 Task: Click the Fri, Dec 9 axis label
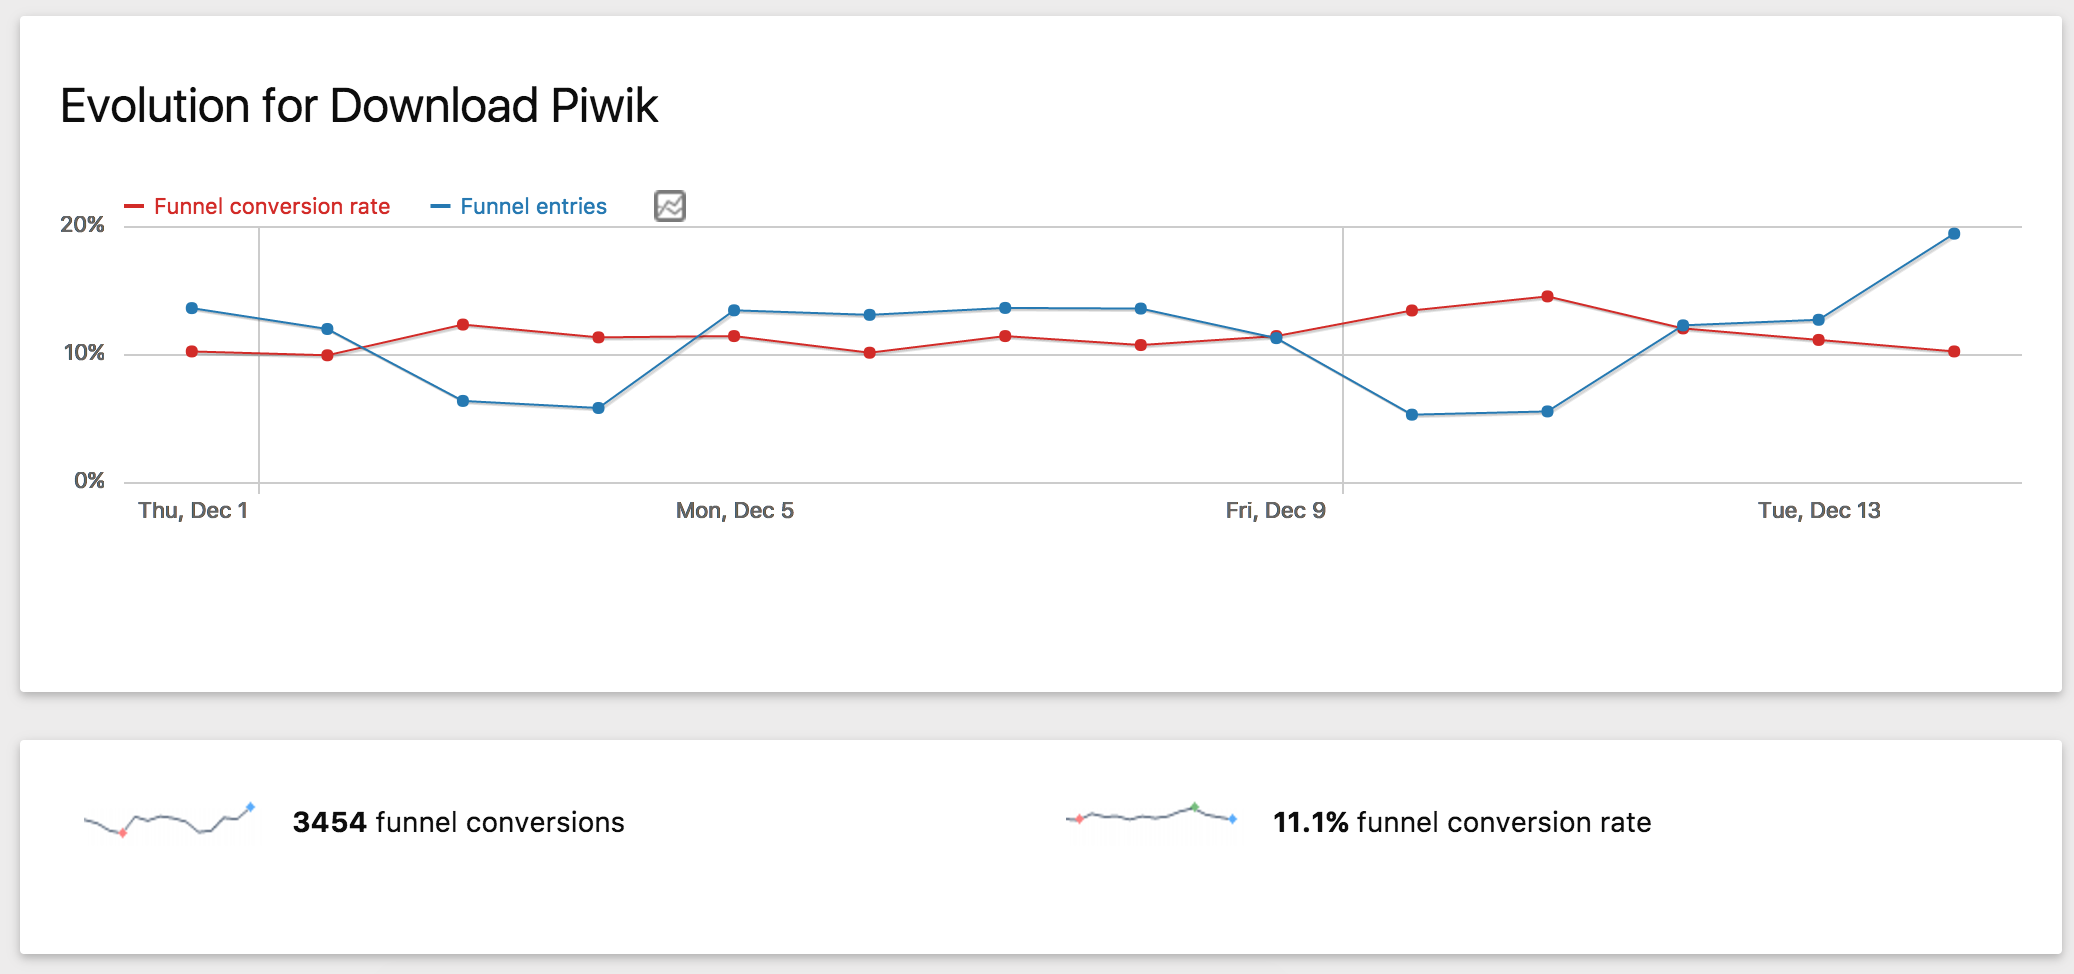tap(1275, 511)
